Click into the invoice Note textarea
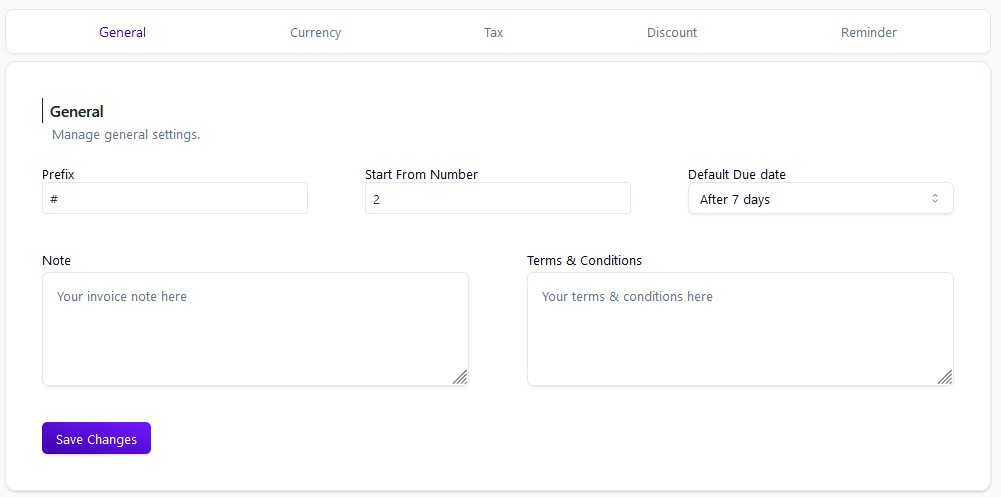 (x=255, y=329)
